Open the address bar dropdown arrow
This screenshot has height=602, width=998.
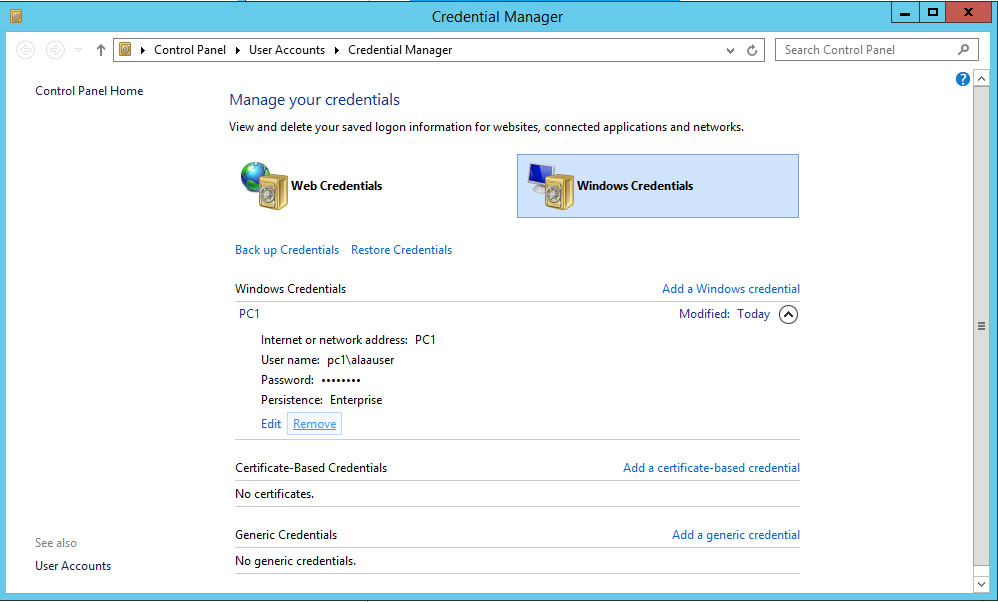coord(730,49)
